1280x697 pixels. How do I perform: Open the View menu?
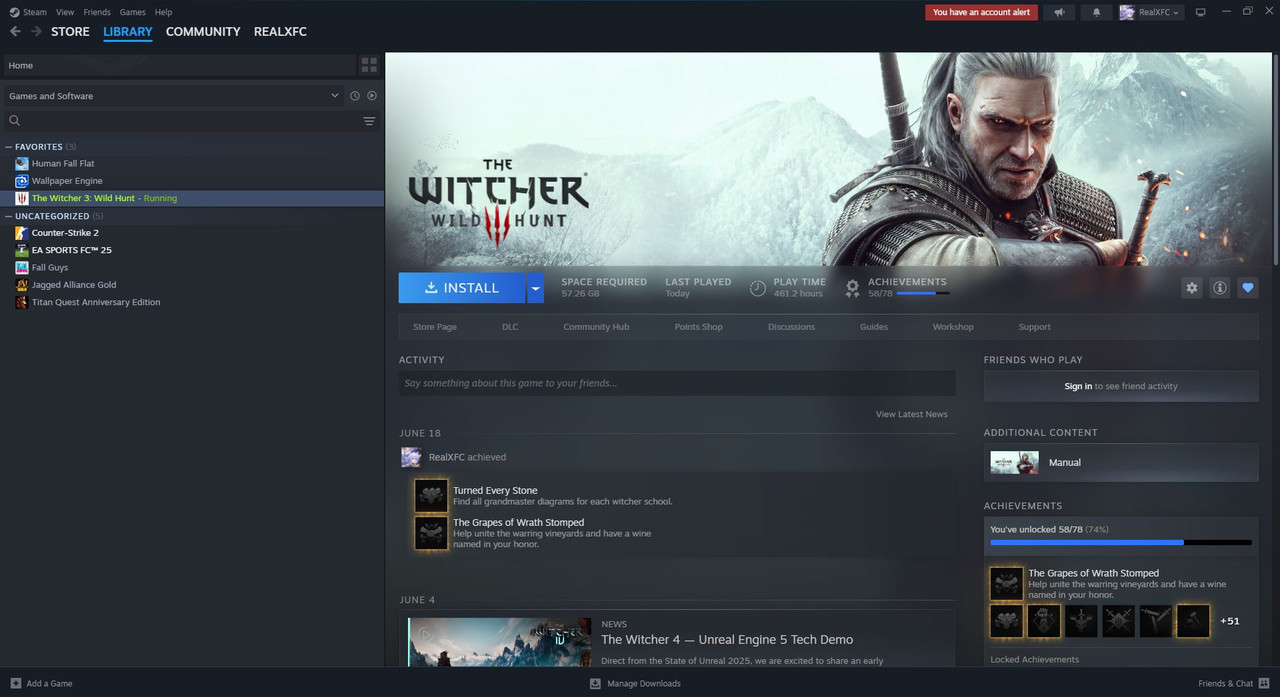tap(65, 12)
